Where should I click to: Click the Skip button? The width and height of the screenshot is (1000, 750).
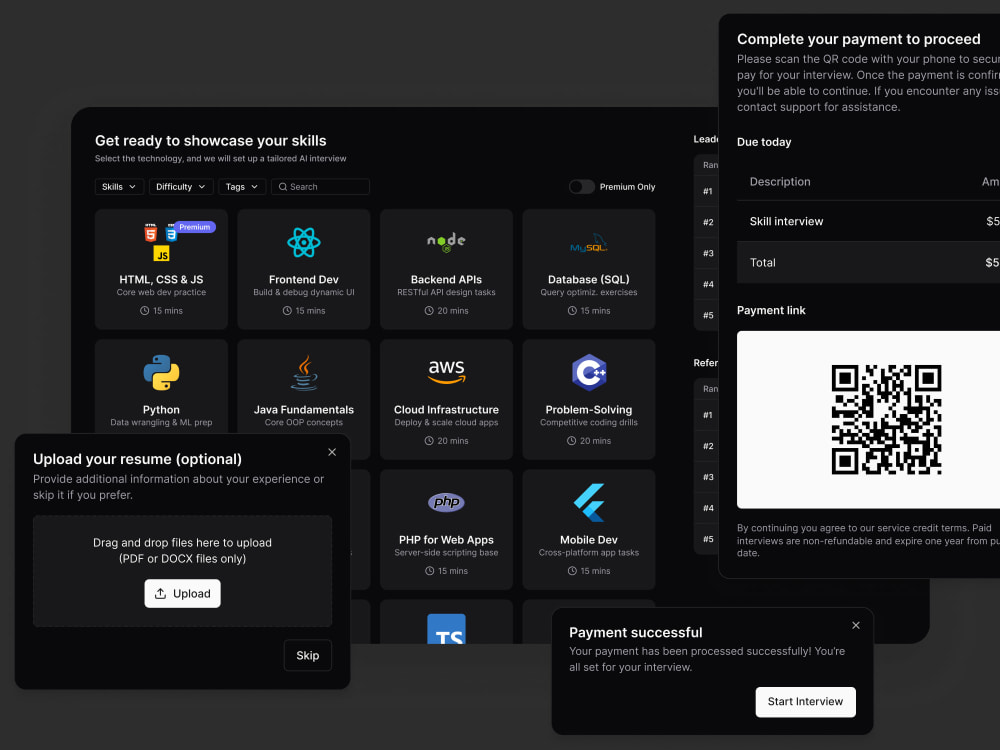(307, 656)
